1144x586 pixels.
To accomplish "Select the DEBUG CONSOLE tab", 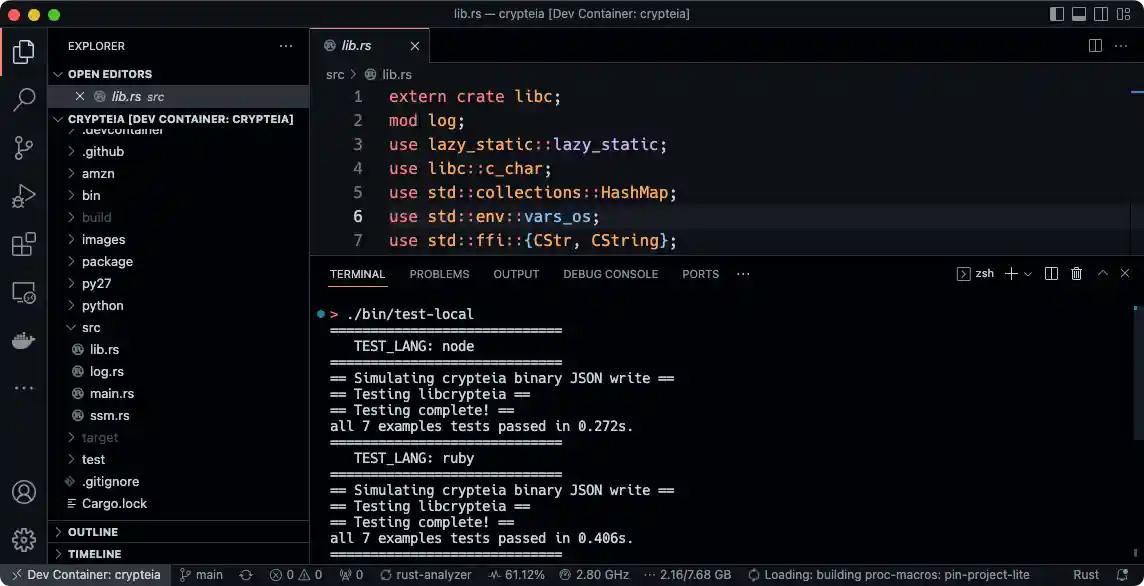I will (x=611, y=273).
